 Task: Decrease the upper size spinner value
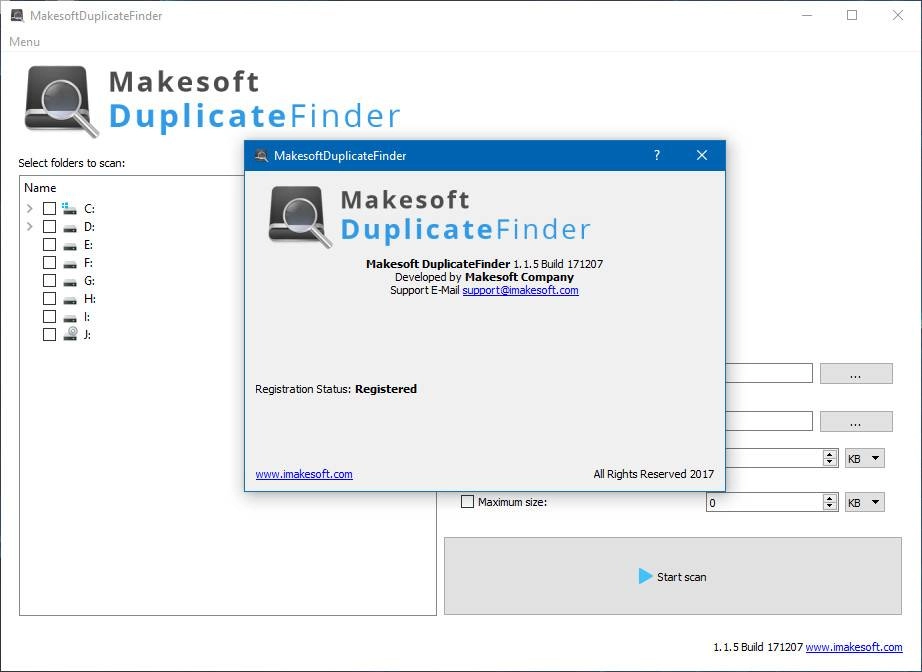point(830,462)
